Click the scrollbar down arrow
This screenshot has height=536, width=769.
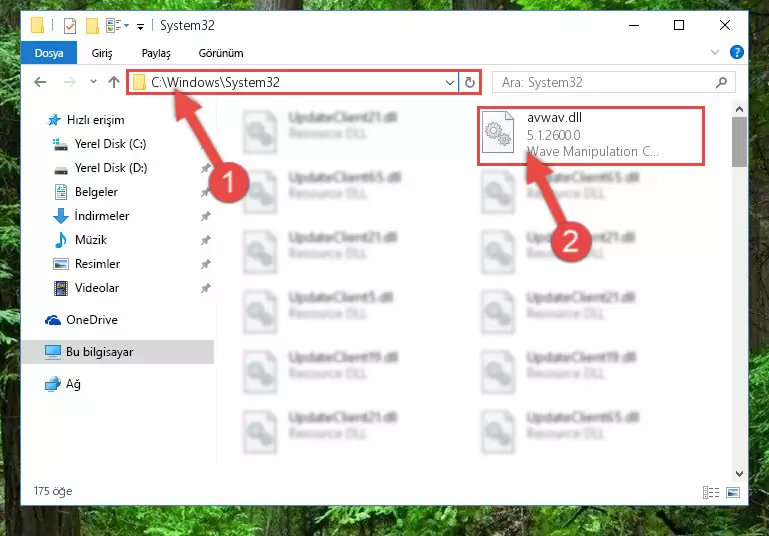coord(739,474)
